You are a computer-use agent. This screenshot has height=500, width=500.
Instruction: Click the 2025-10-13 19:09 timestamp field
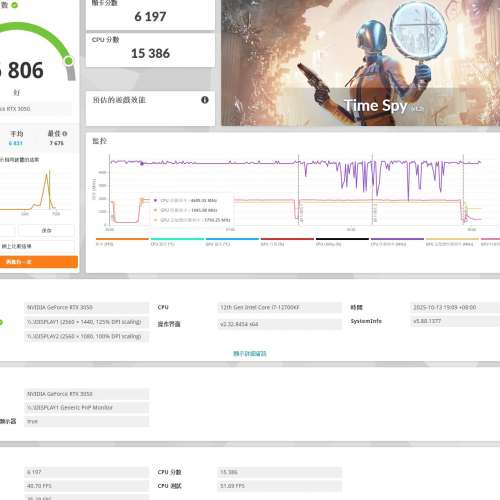(x=455, y=307)
